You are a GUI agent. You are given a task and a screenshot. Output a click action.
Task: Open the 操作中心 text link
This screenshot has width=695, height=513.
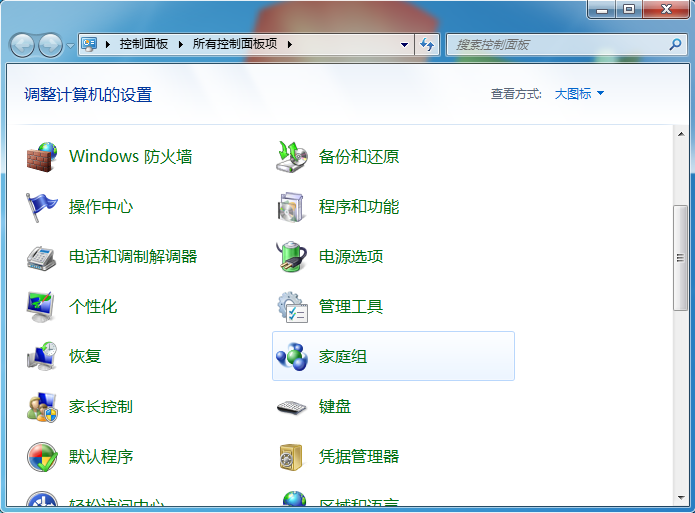point(101,207)
